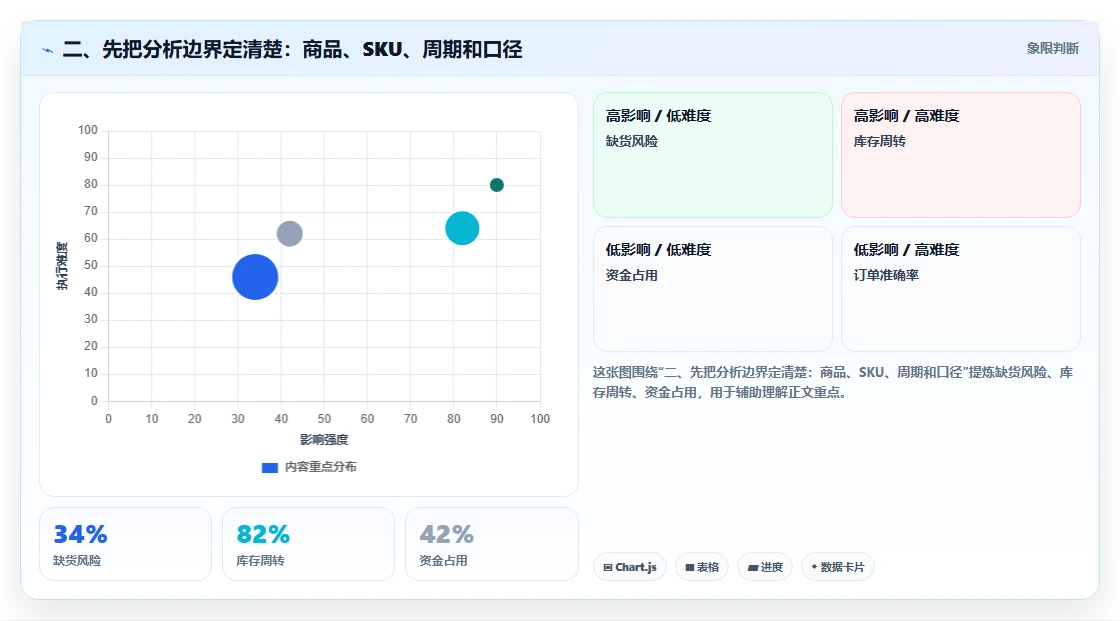
Task: Click 订单准确率 text in quadrant card
Action: tap(886, 275)
